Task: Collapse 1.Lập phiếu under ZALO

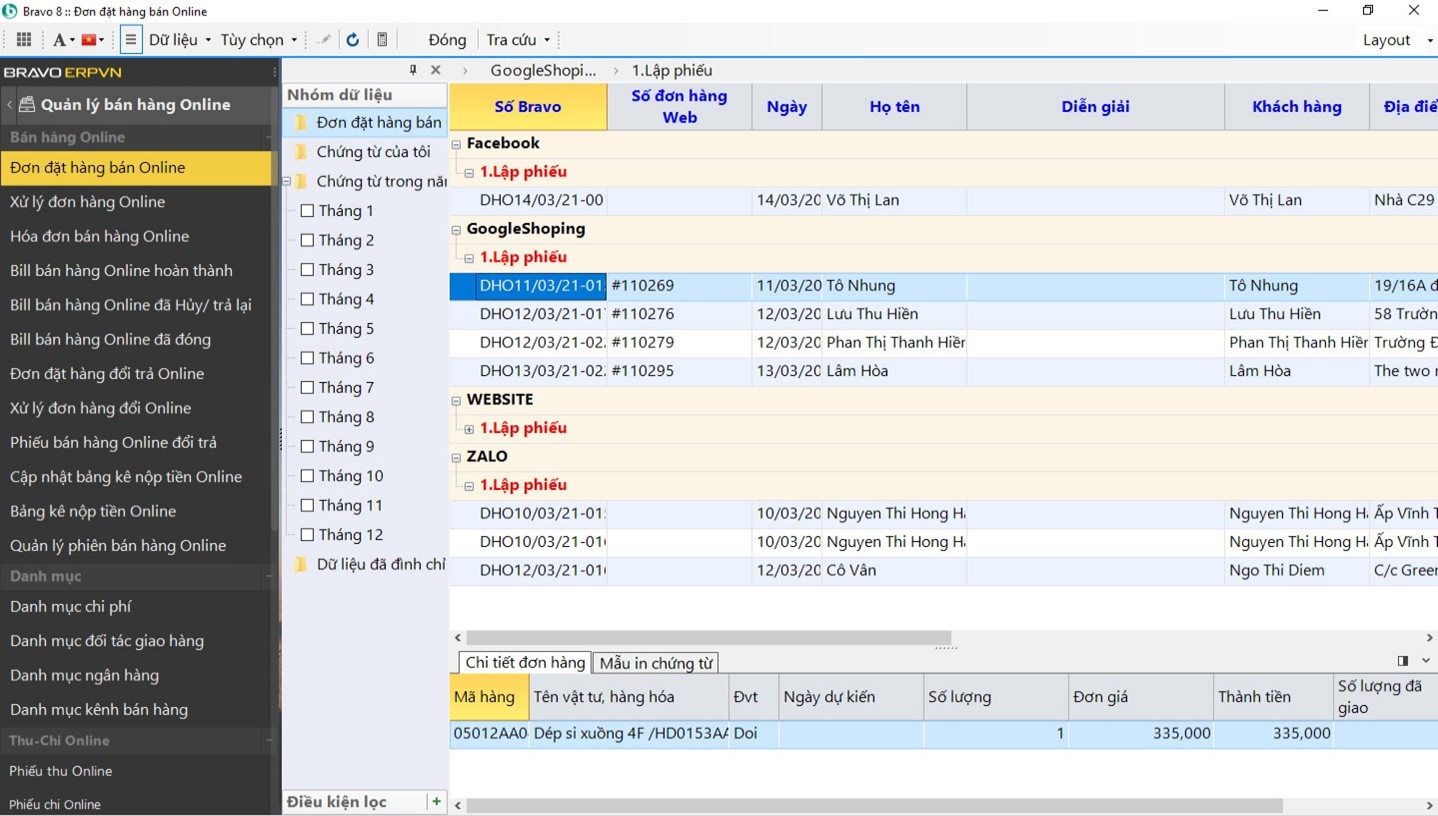Action: [469, 486]
